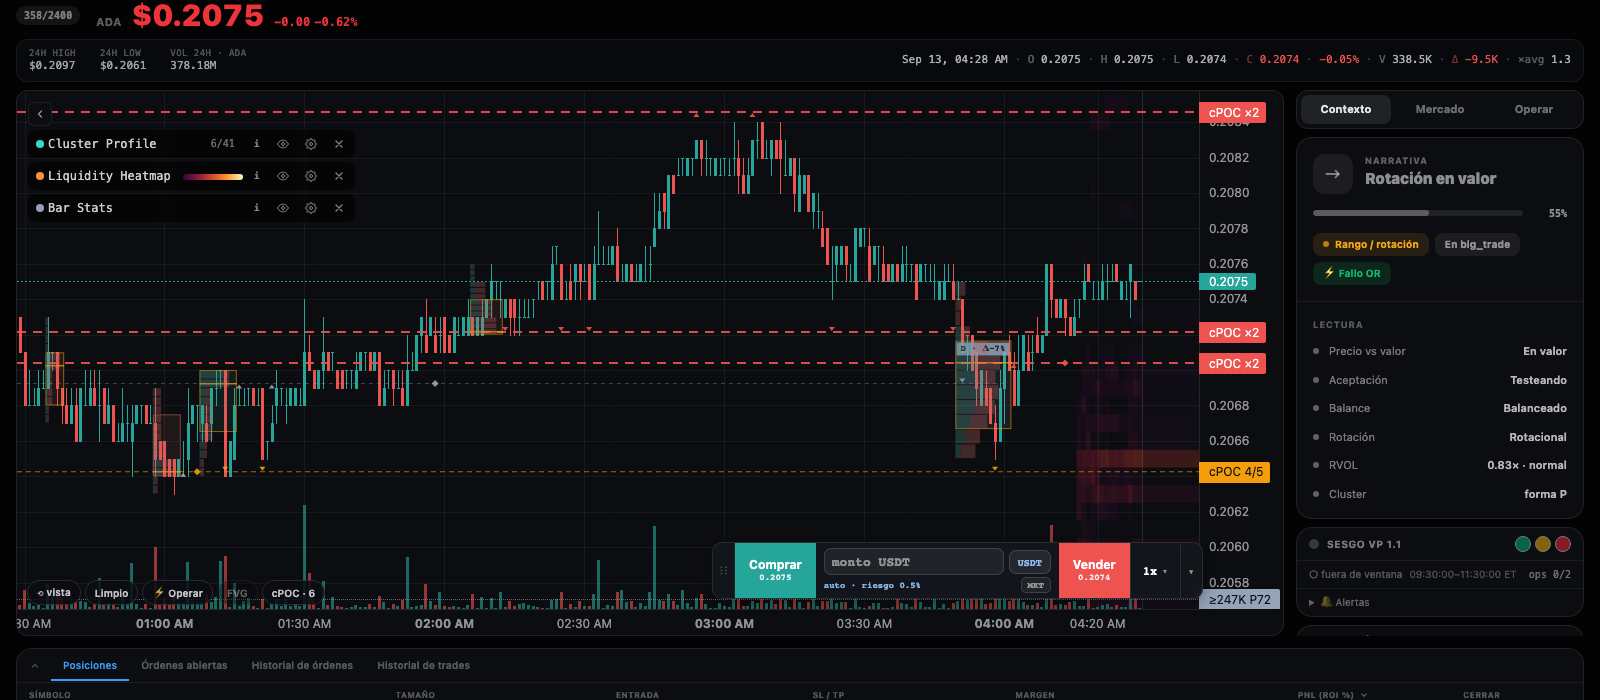This screenshot has height=700, width=1600.
Task: Select the green SESGO VP bias circle
Action: 1523,544
